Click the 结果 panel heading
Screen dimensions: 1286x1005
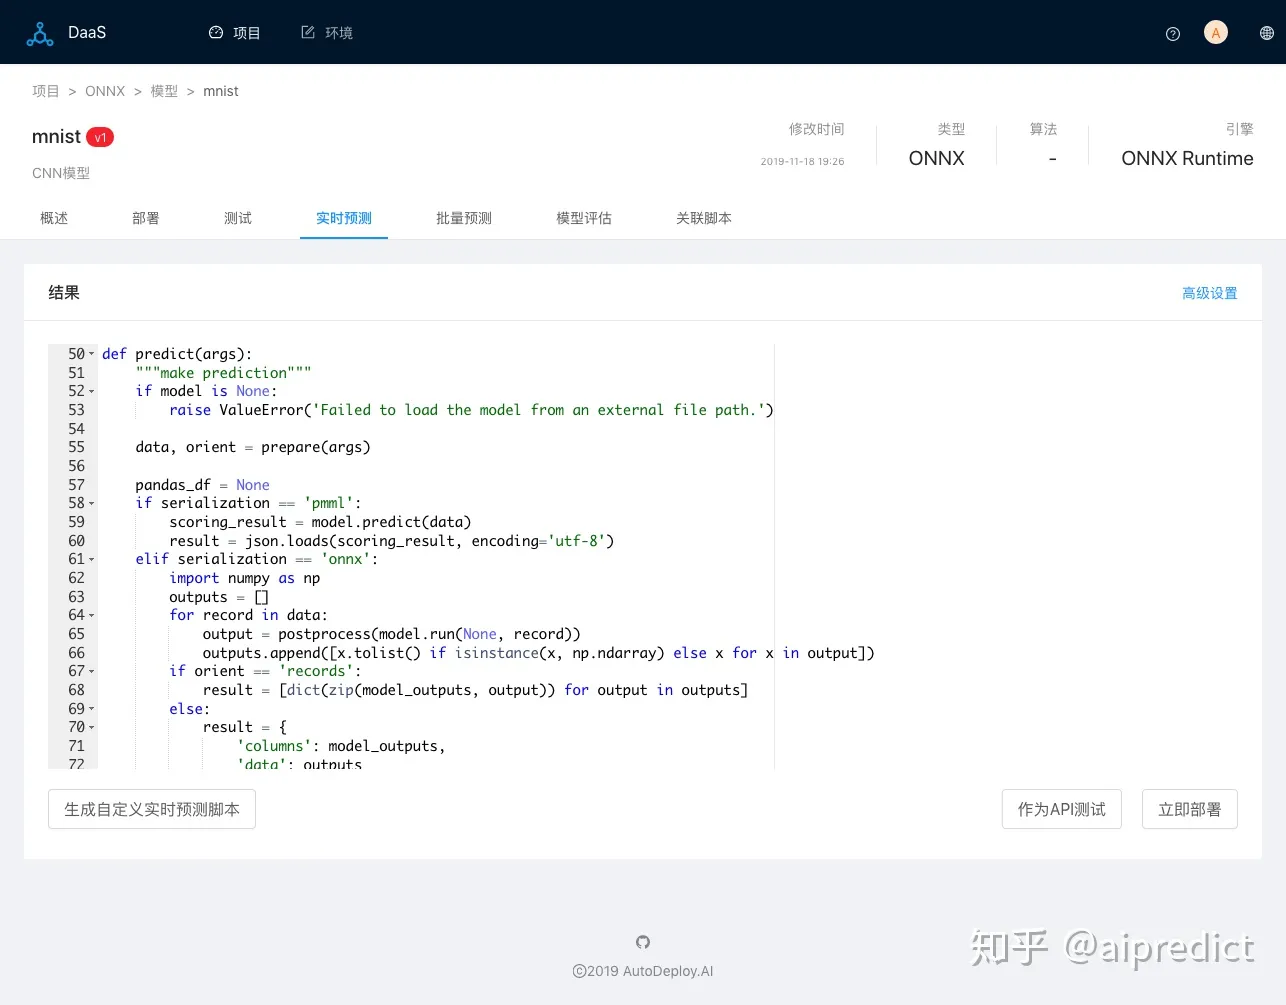click(x=64, y=293)
